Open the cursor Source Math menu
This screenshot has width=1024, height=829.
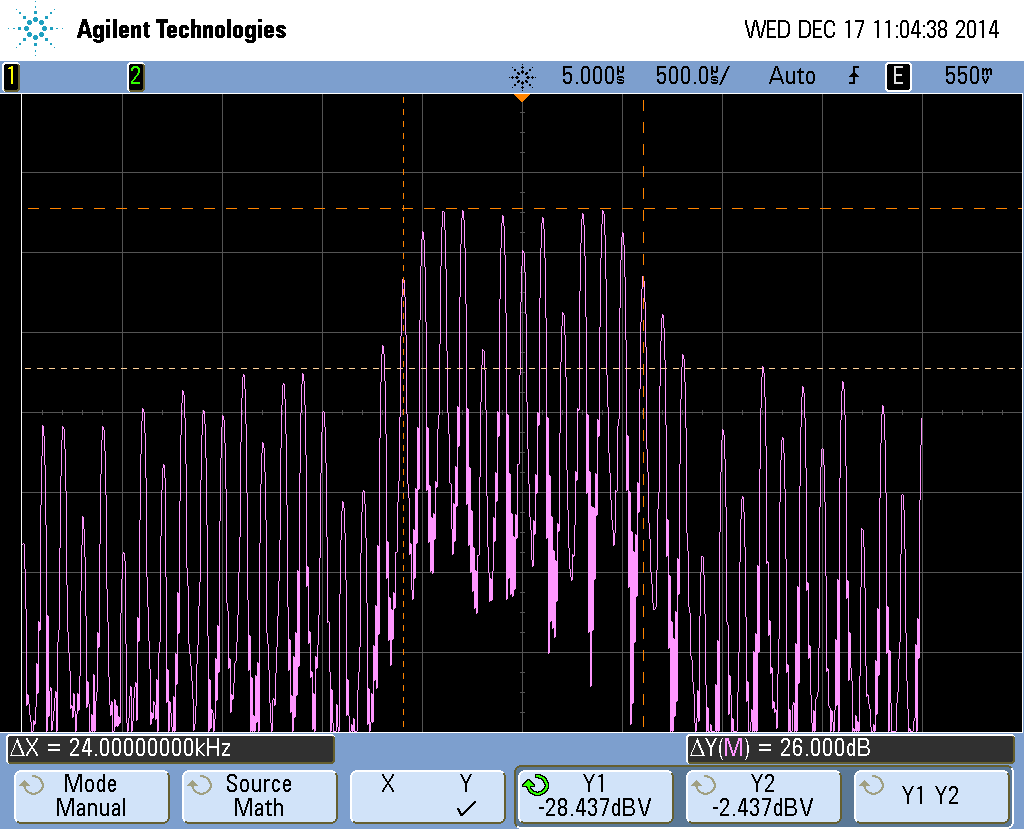[x=258, y=796]
